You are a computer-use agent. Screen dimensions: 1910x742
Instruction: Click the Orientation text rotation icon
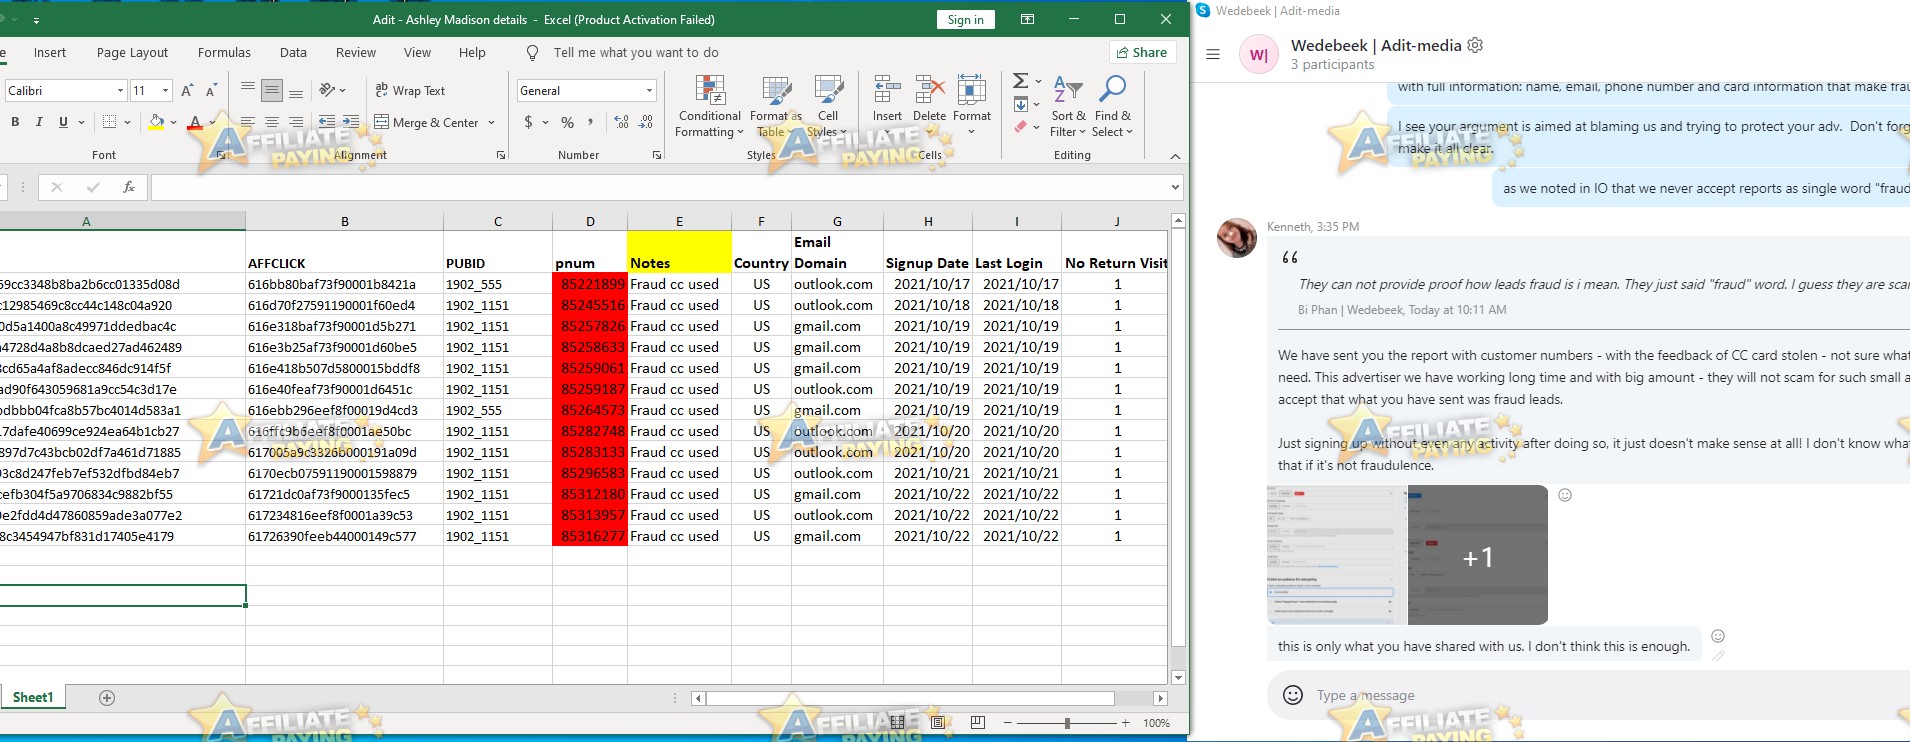[326, 90]
